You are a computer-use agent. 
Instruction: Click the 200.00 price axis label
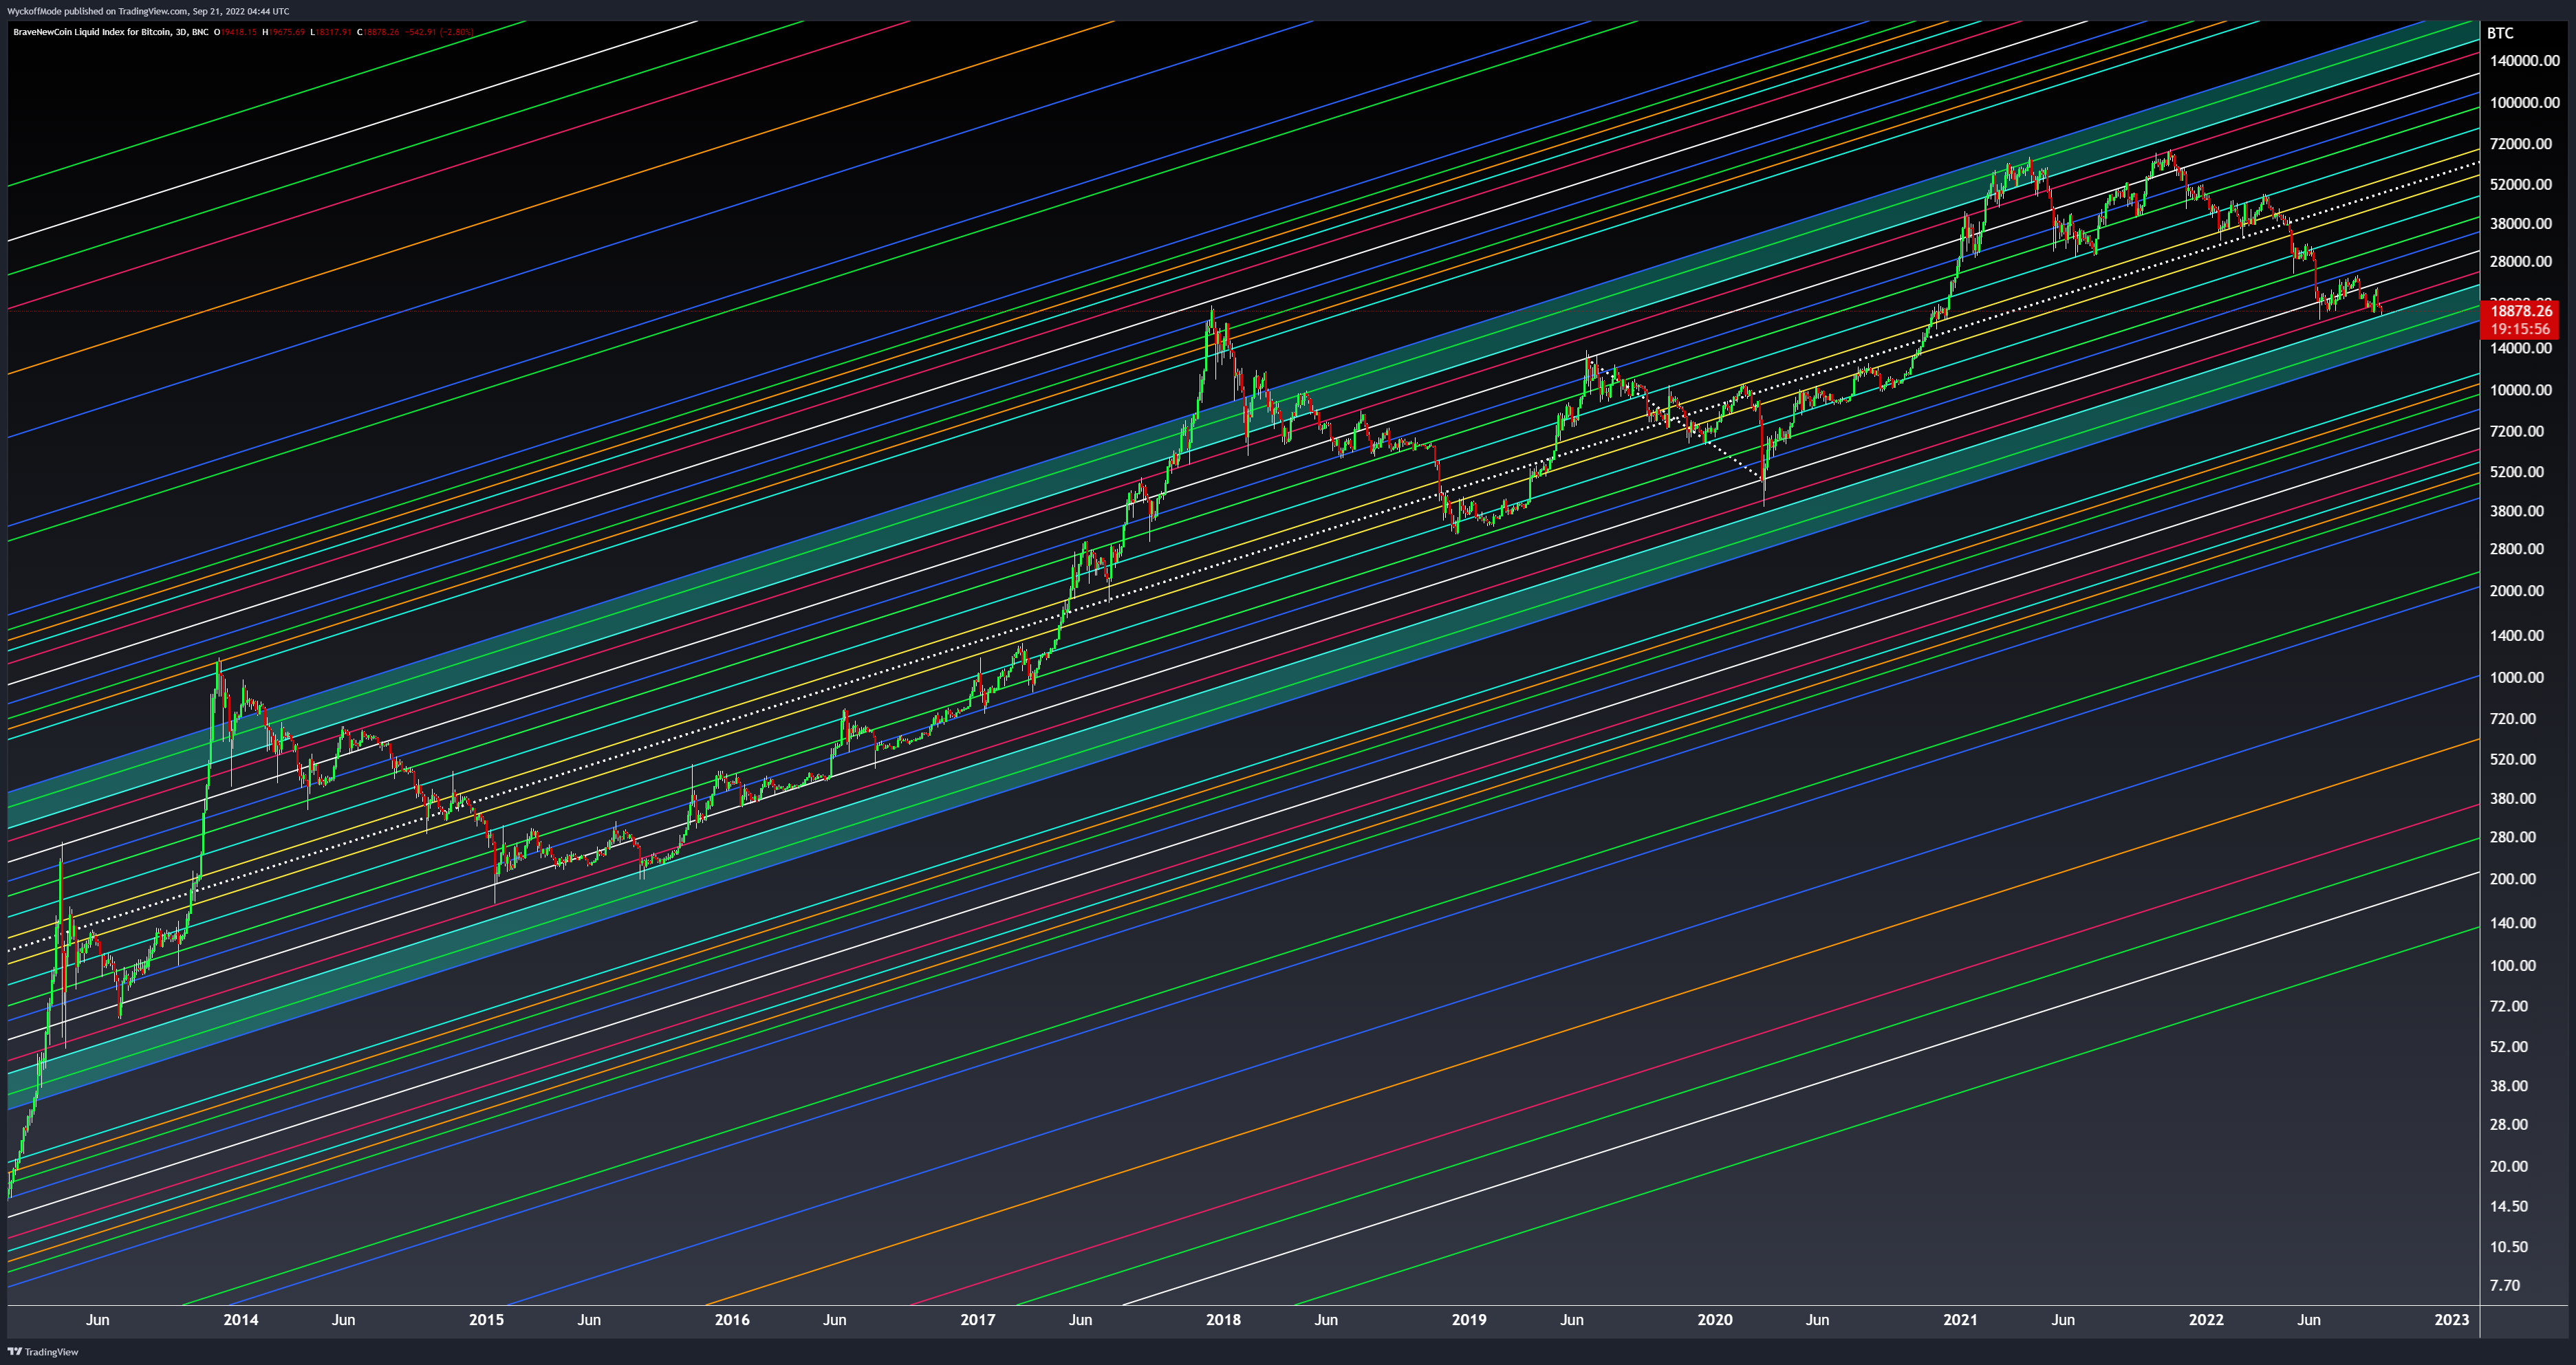[2513, 879]
